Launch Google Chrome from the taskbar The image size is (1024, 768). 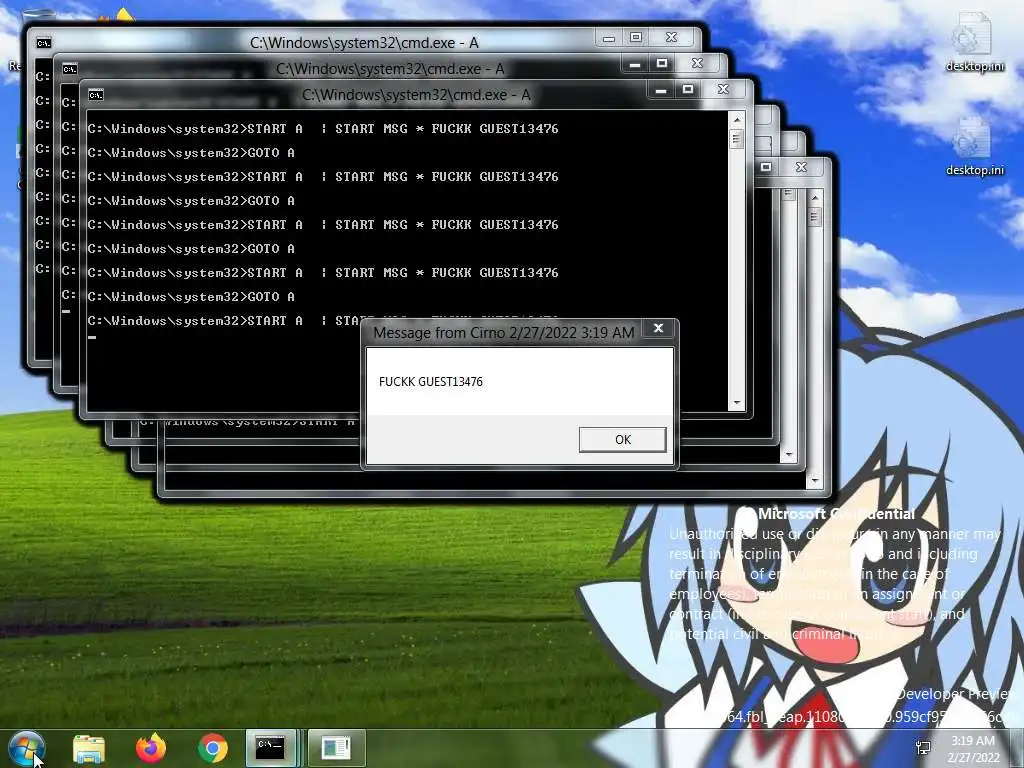click(212, 748)
